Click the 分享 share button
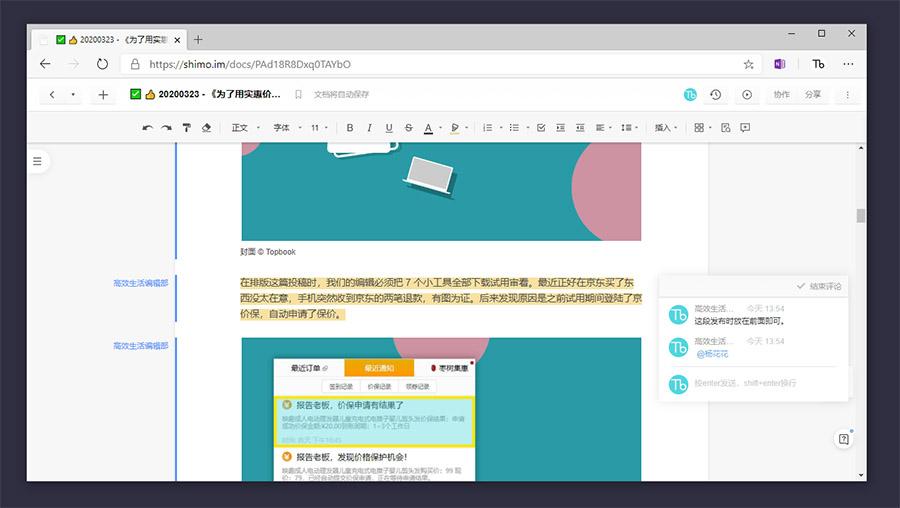 coord(813,95)
